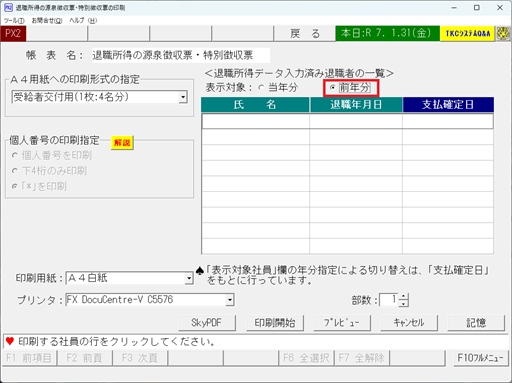
Task: Click the F10フルメニュー button
Action: 480,358
